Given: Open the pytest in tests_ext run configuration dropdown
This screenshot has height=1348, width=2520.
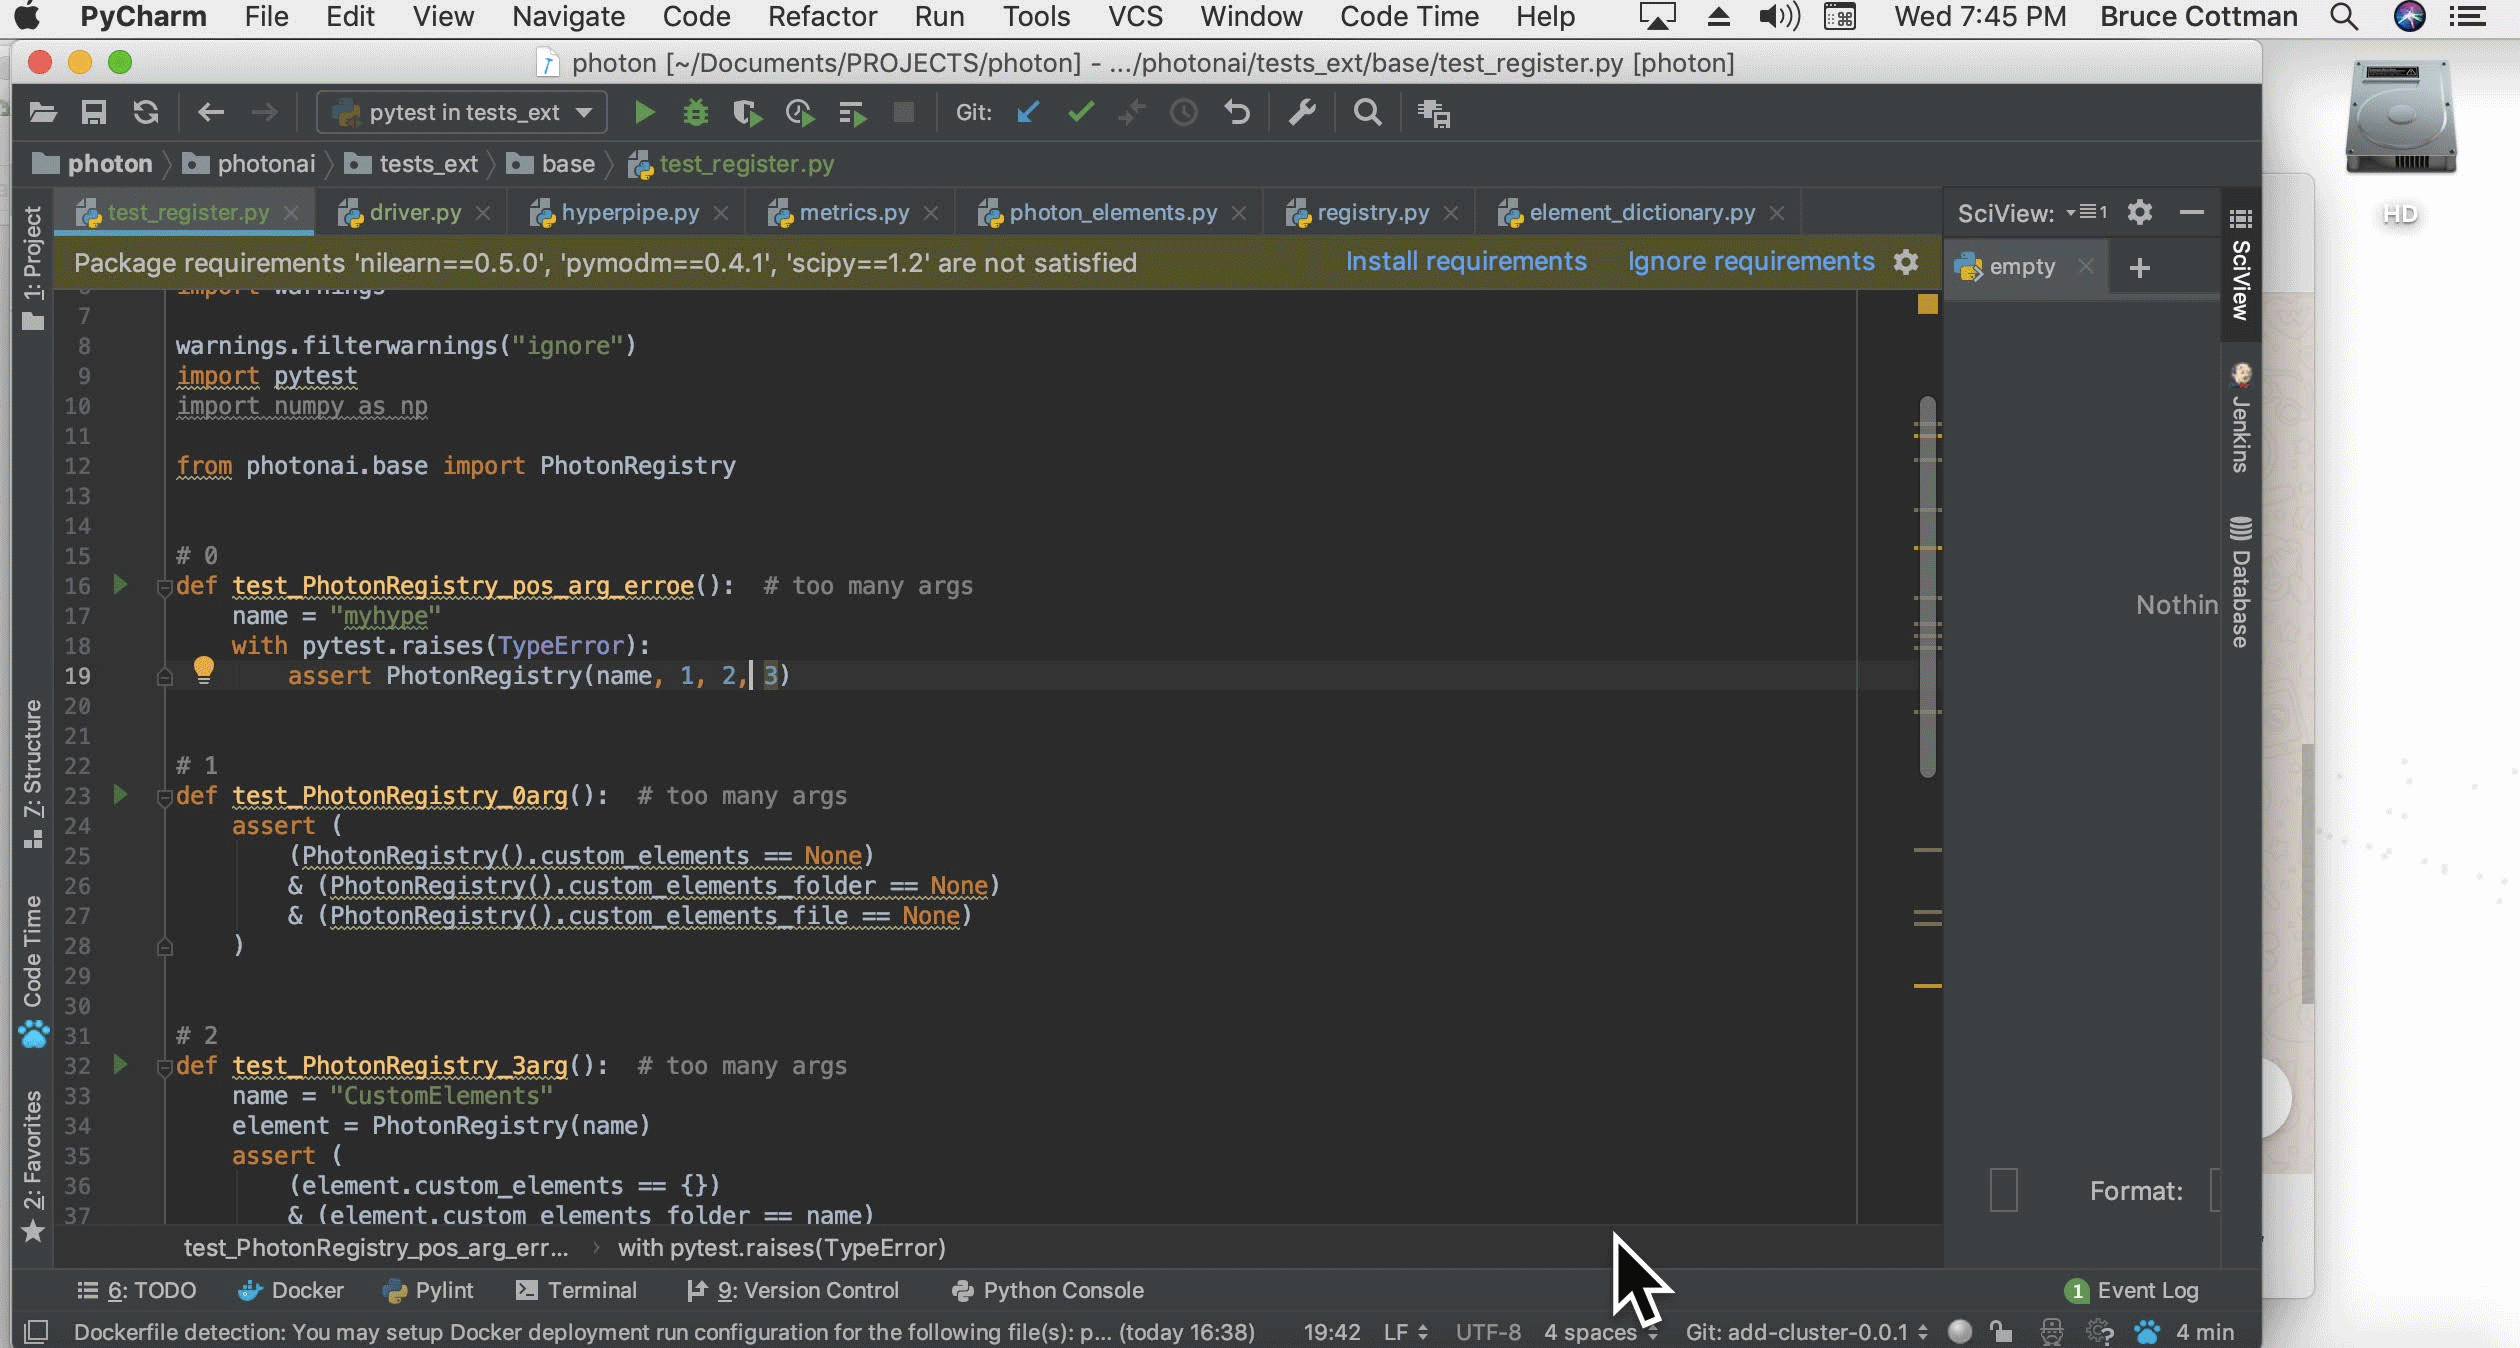Looking at the screenshot, I should [x=462, y=113].
